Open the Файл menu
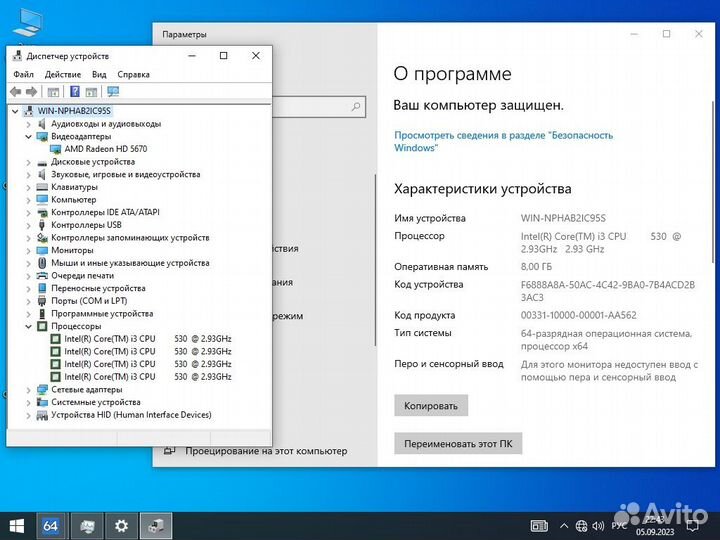 (x=23, y=74)
